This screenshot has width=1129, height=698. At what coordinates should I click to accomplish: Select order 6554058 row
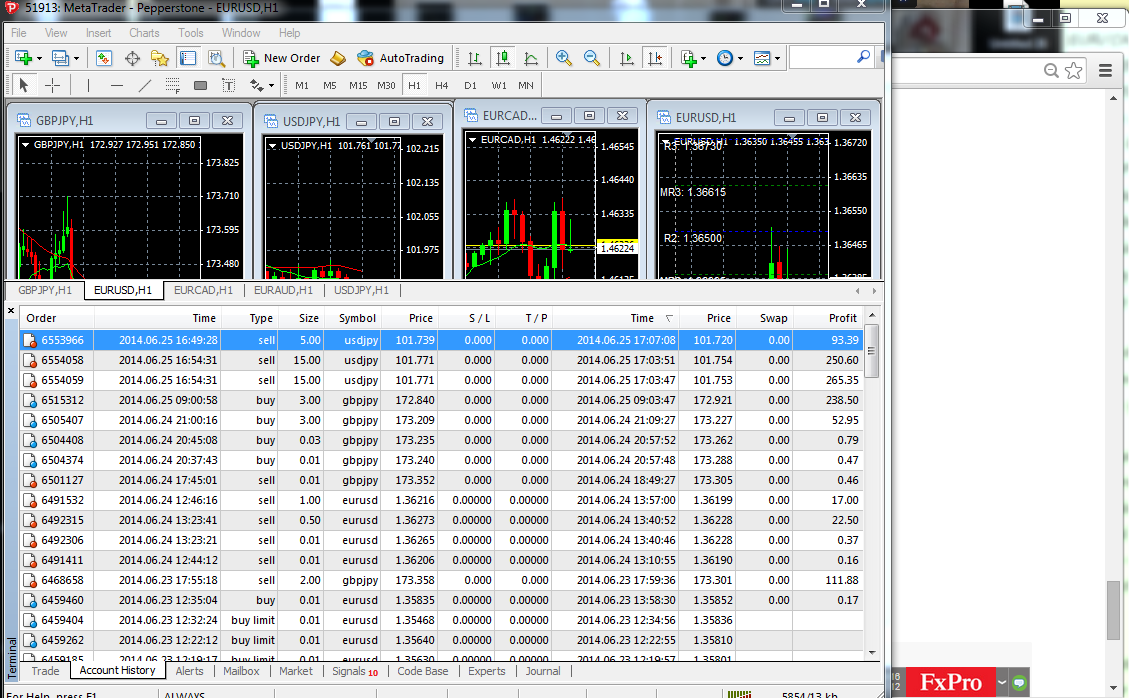tap(441, 360)
